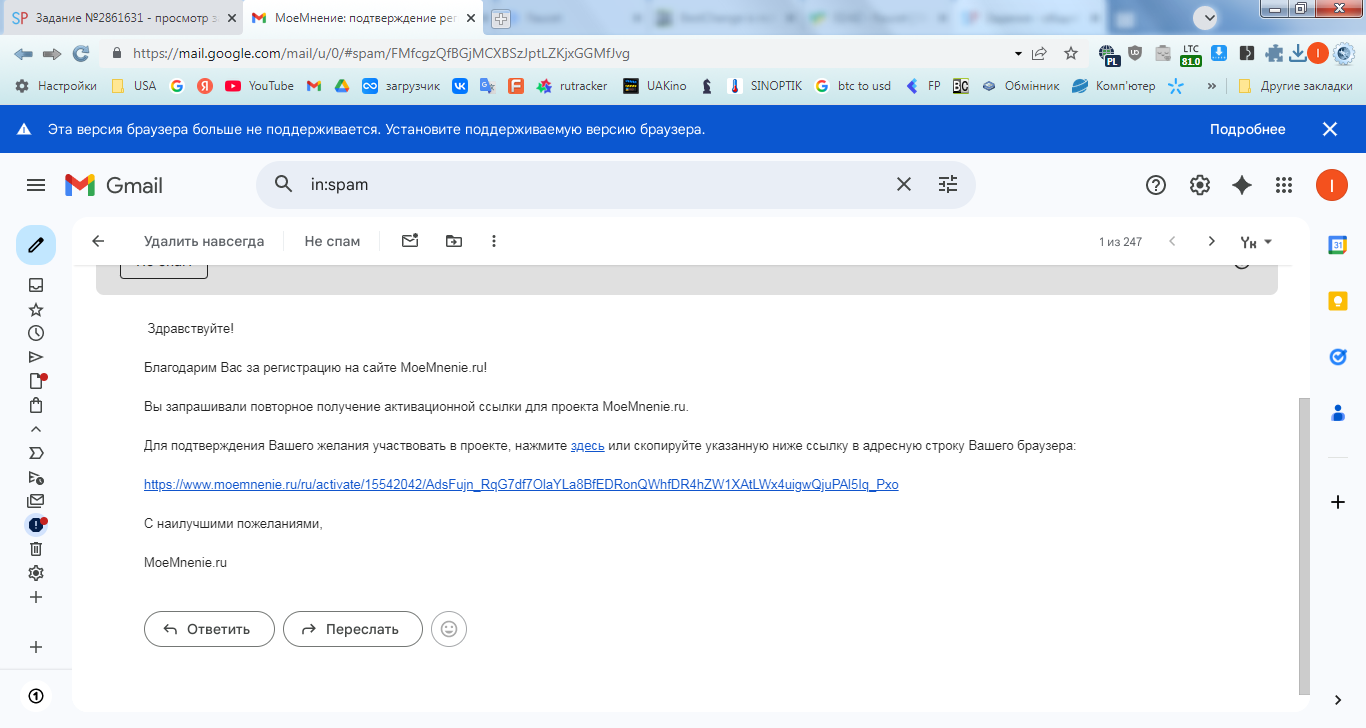Create a new label with plus icon
The height and width of the screenshot is (728, 1366).
[36, 597]
